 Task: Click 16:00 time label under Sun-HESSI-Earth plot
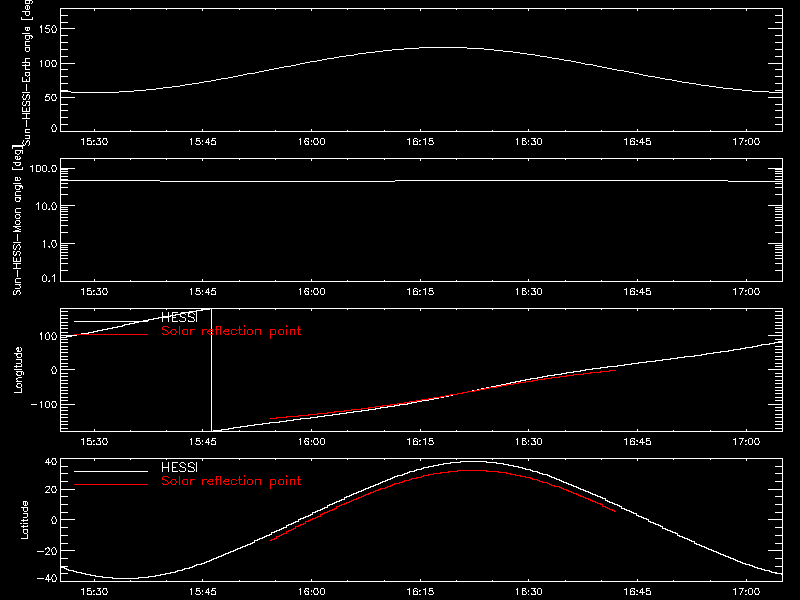312,142
